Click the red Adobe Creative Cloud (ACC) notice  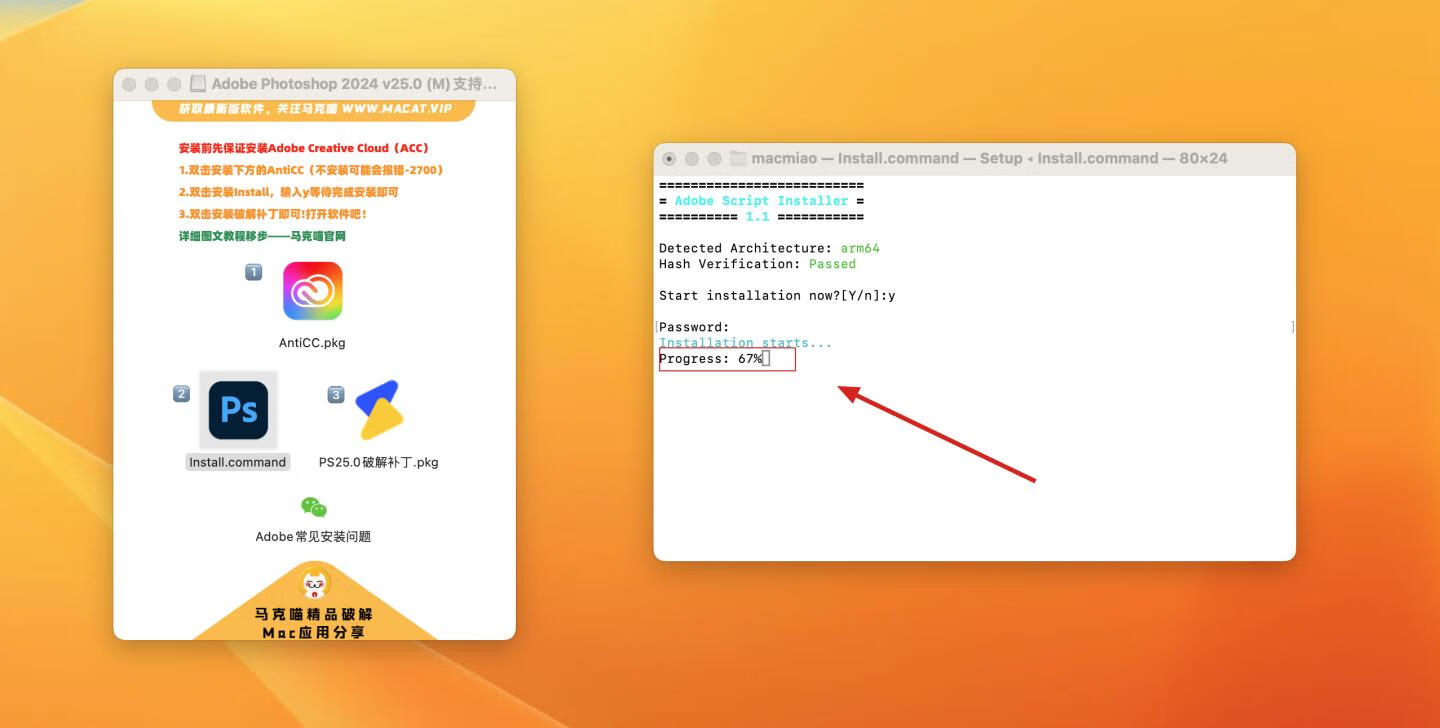click(304, 148)
